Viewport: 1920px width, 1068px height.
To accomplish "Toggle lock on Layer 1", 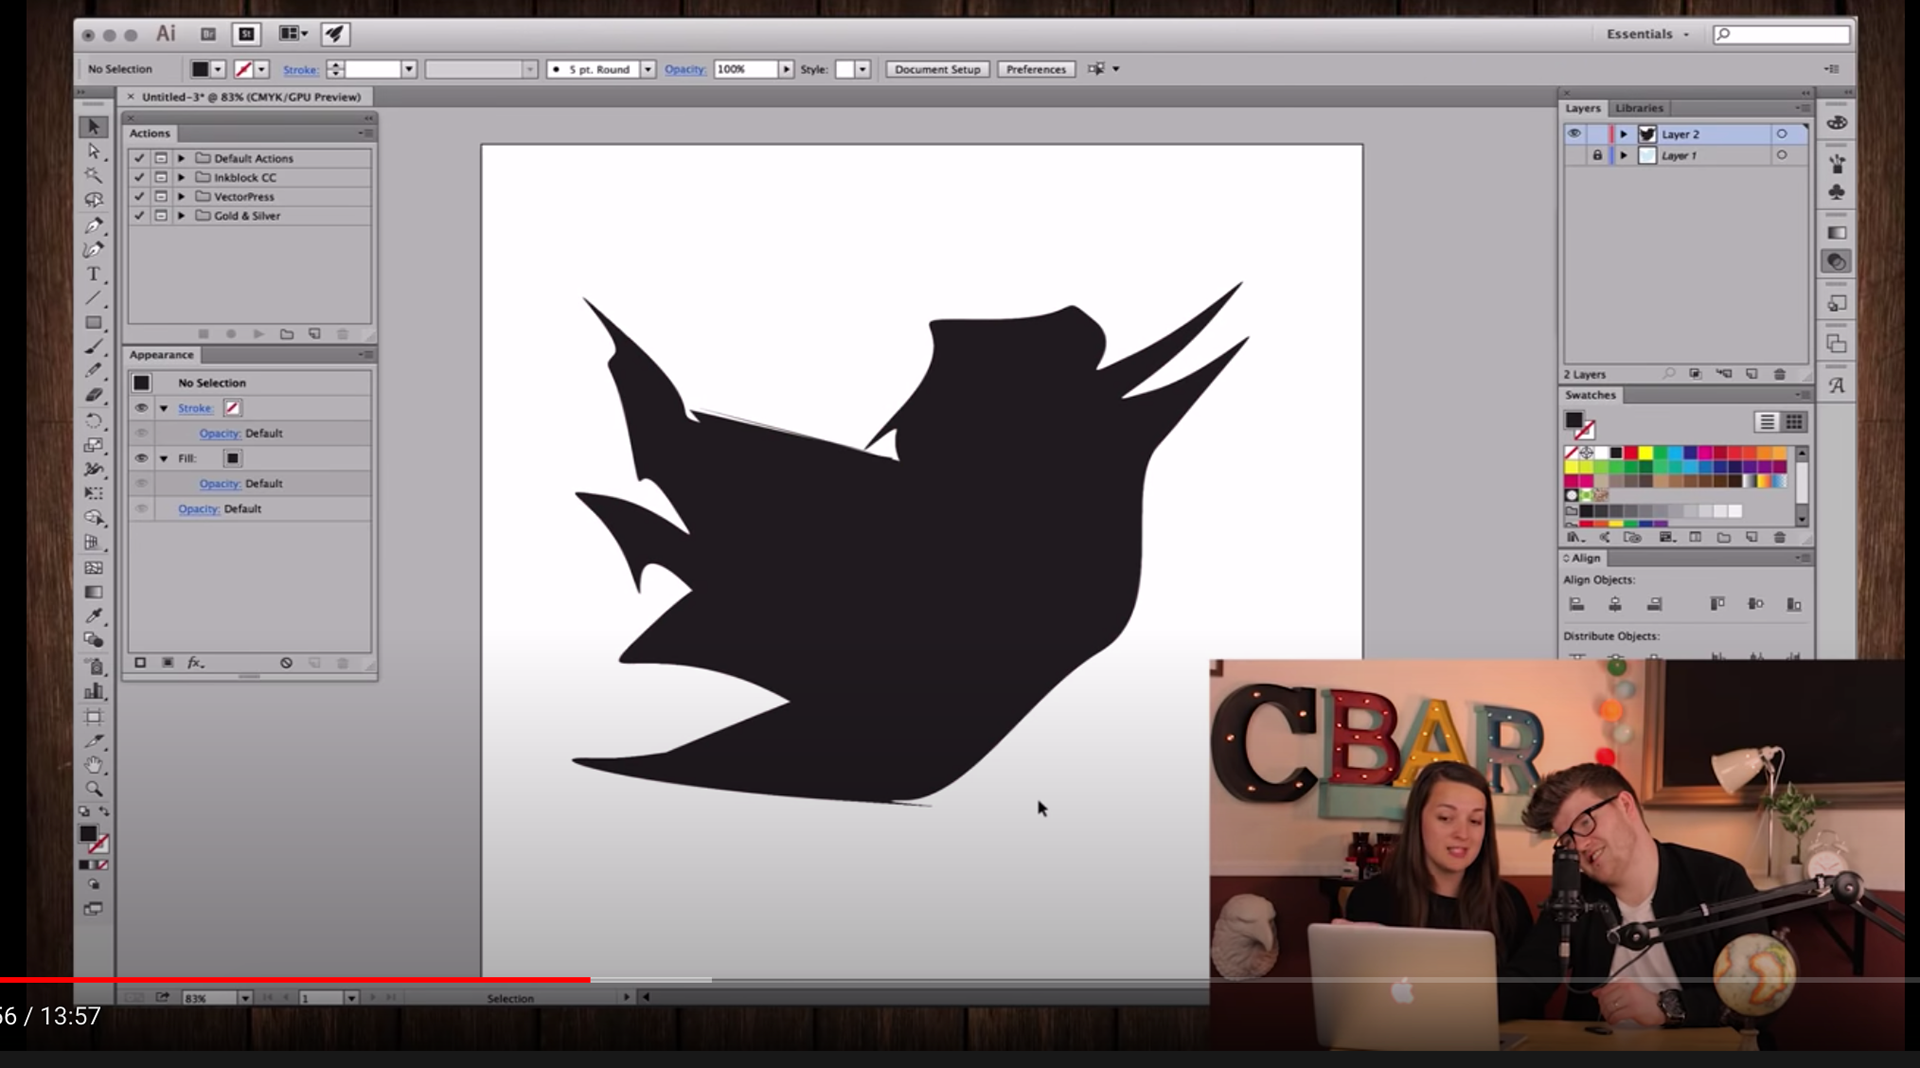I will [1597, 156].
